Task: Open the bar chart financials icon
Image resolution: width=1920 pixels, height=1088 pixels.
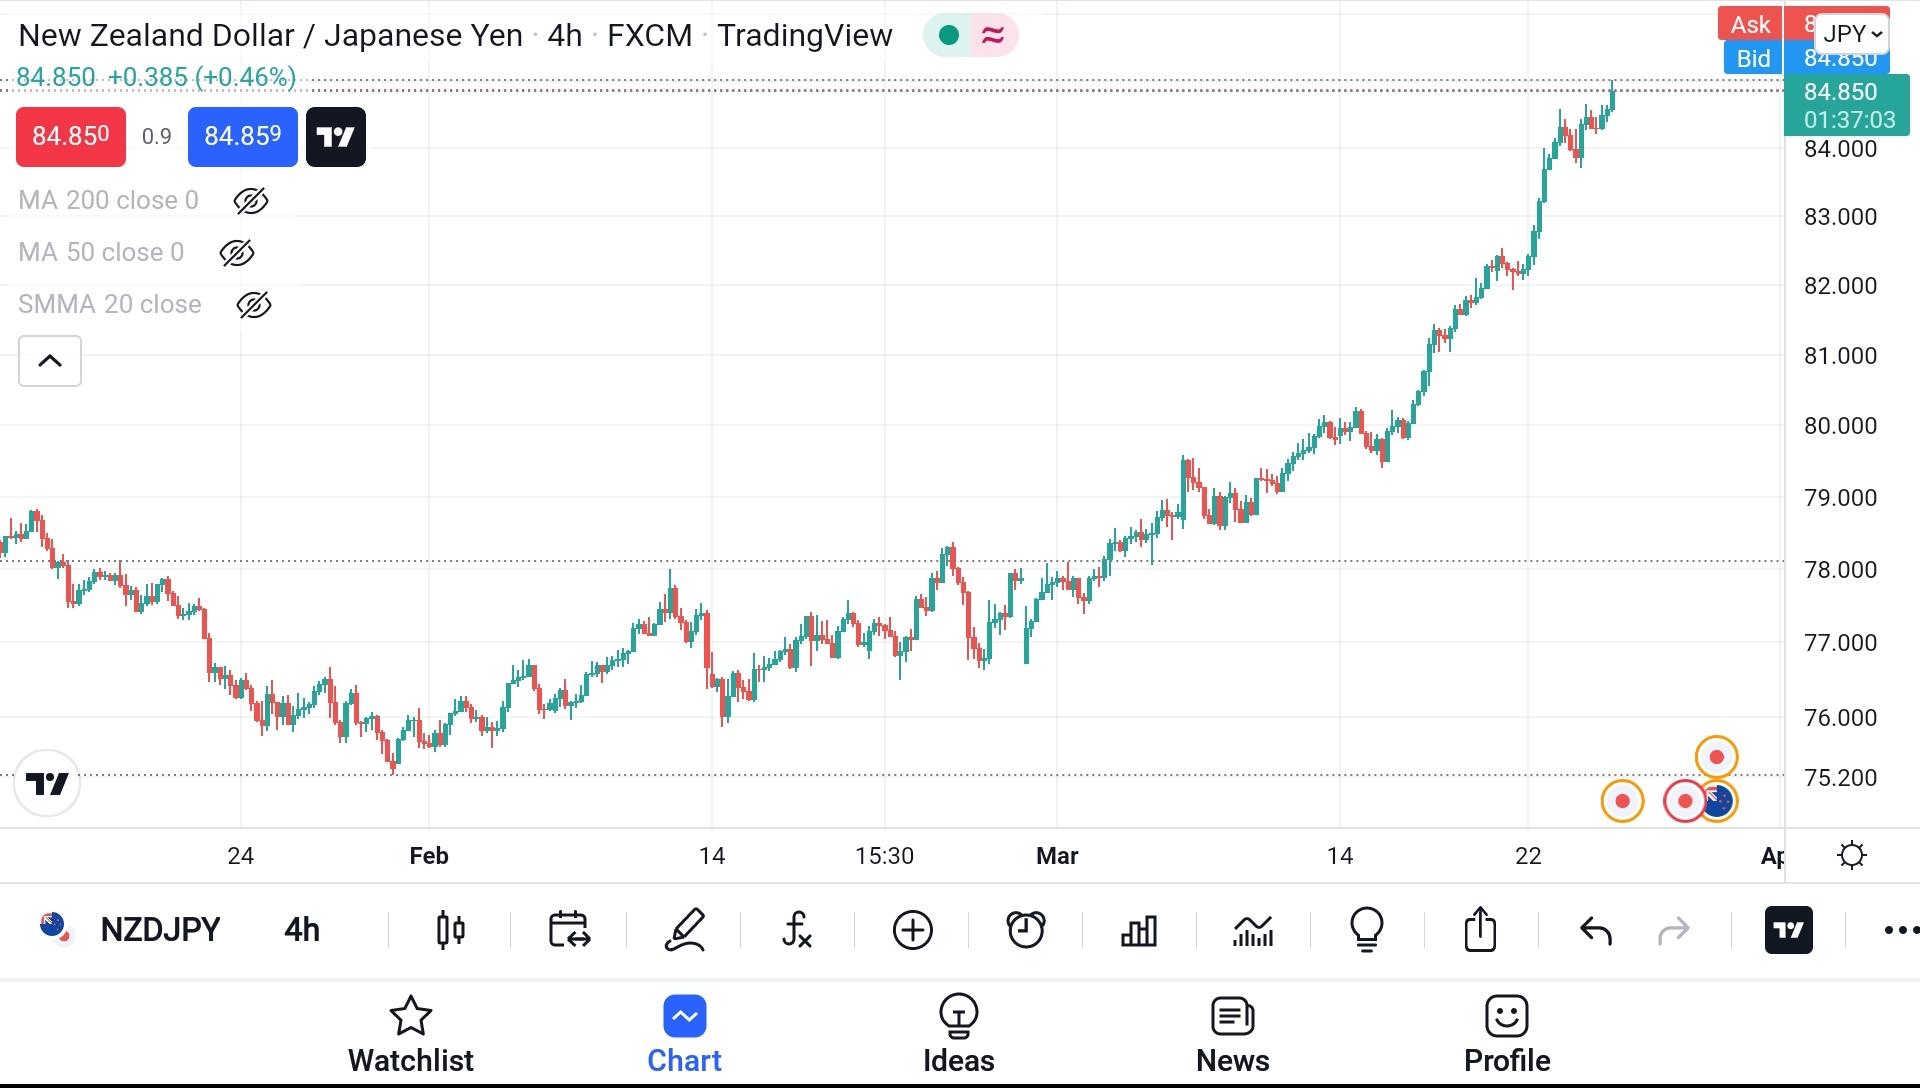Action: [x=1139, y=930]
